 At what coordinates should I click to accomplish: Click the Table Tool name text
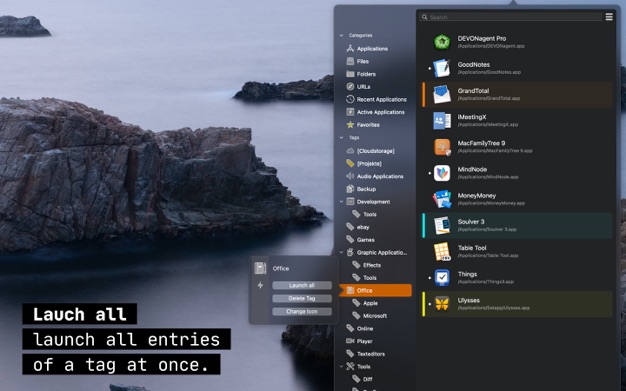(472, 248)
